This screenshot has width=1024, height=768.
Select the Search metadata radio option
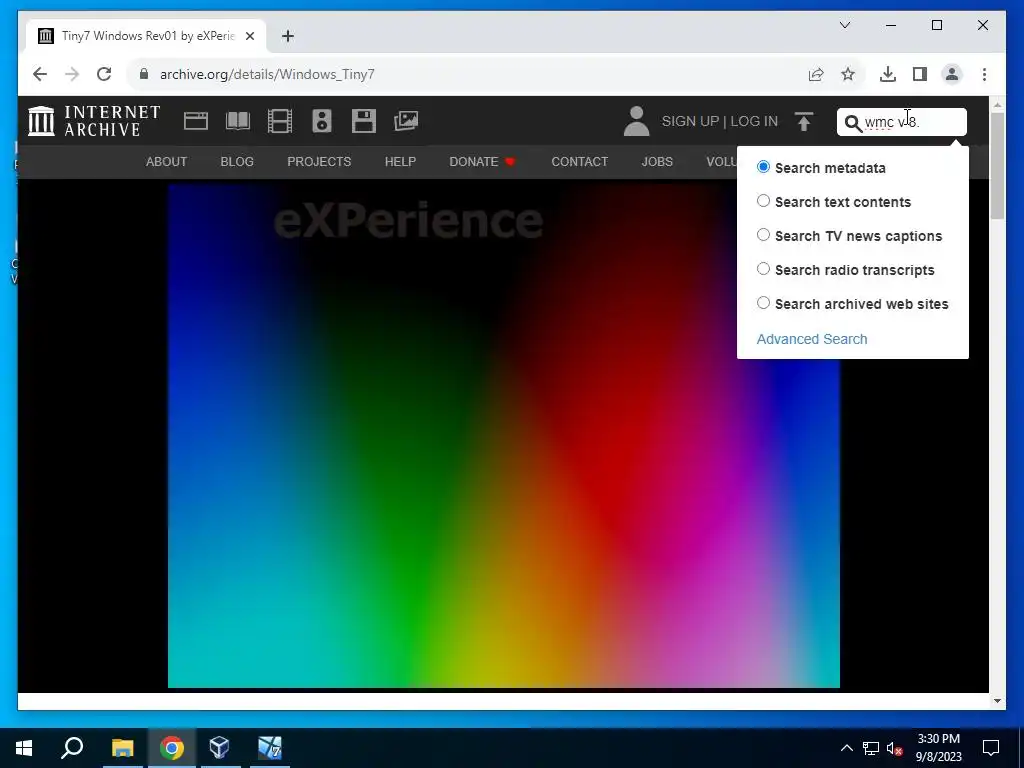click(x=763, y=167)
